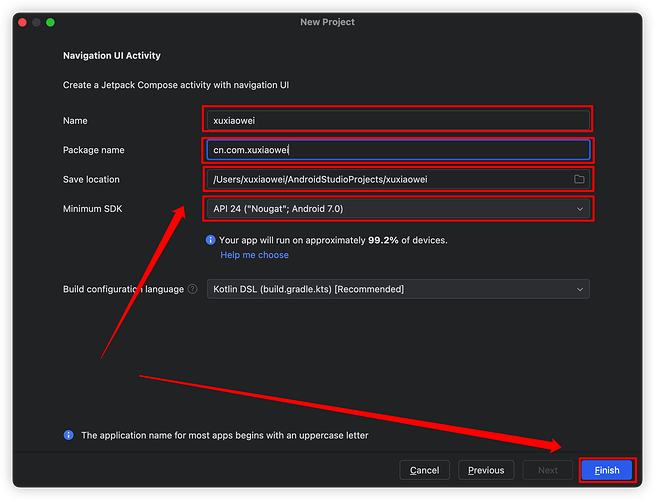Screen dimensions: 654x500
Task: Click into the Package name text field
Action: click(x=397, y=150)
